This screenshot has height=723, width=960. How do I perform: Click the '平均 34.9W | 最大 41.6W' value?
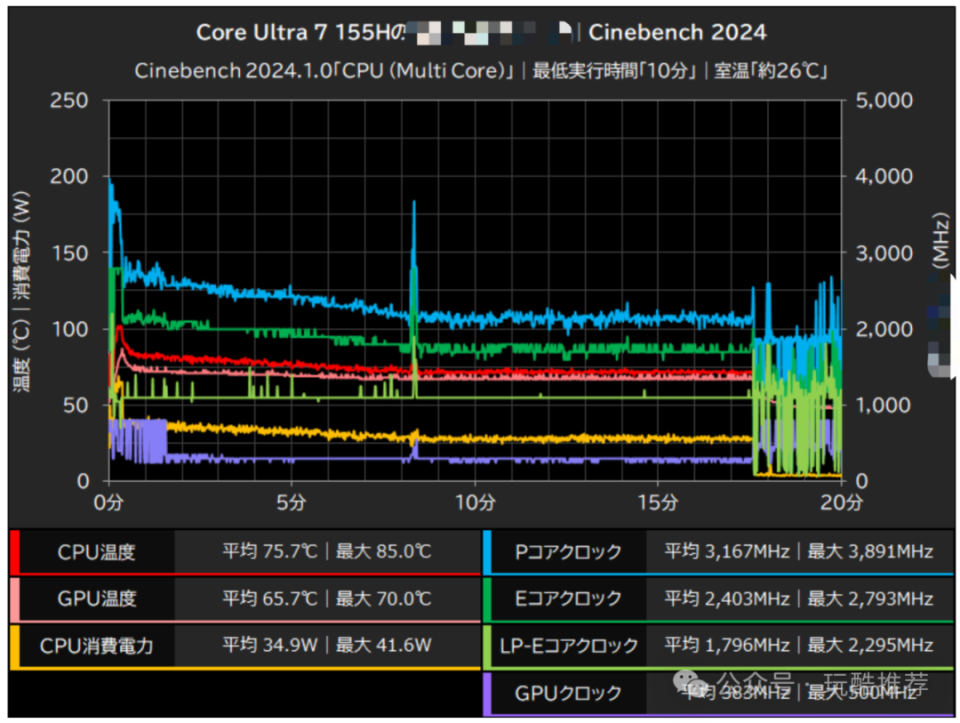pos(327,645)
